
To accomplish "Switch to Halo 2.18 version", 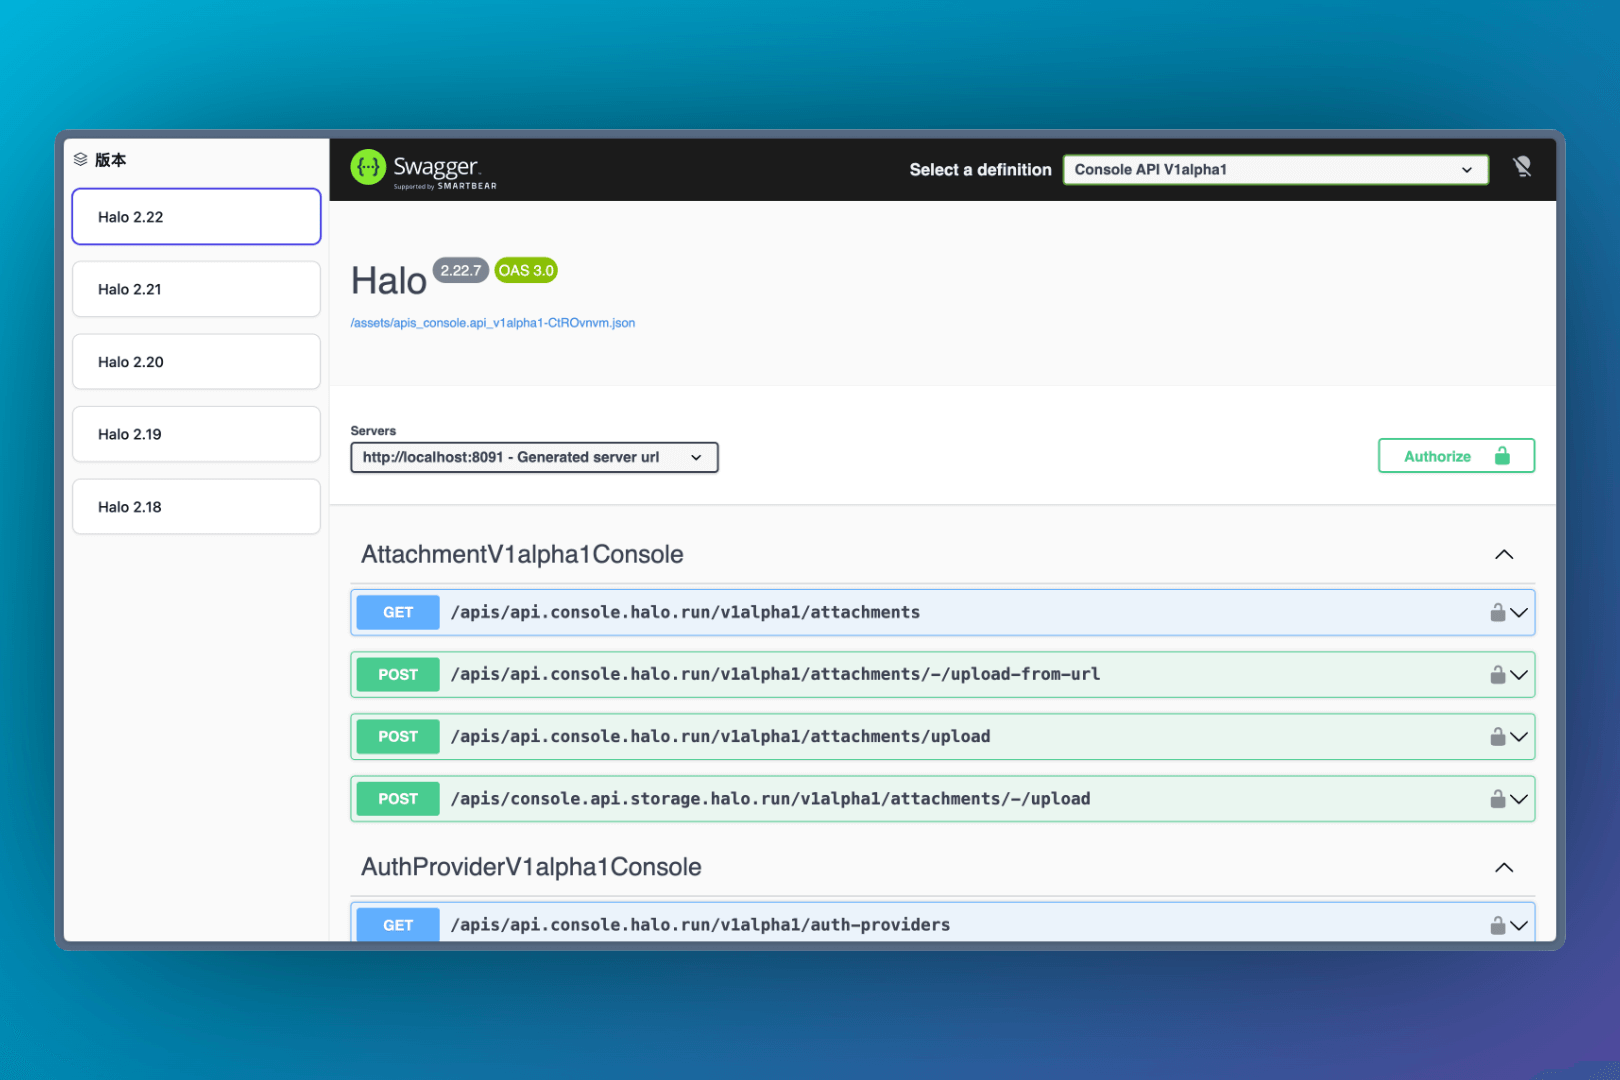I will pyautogui.click(x=196, y=507).
